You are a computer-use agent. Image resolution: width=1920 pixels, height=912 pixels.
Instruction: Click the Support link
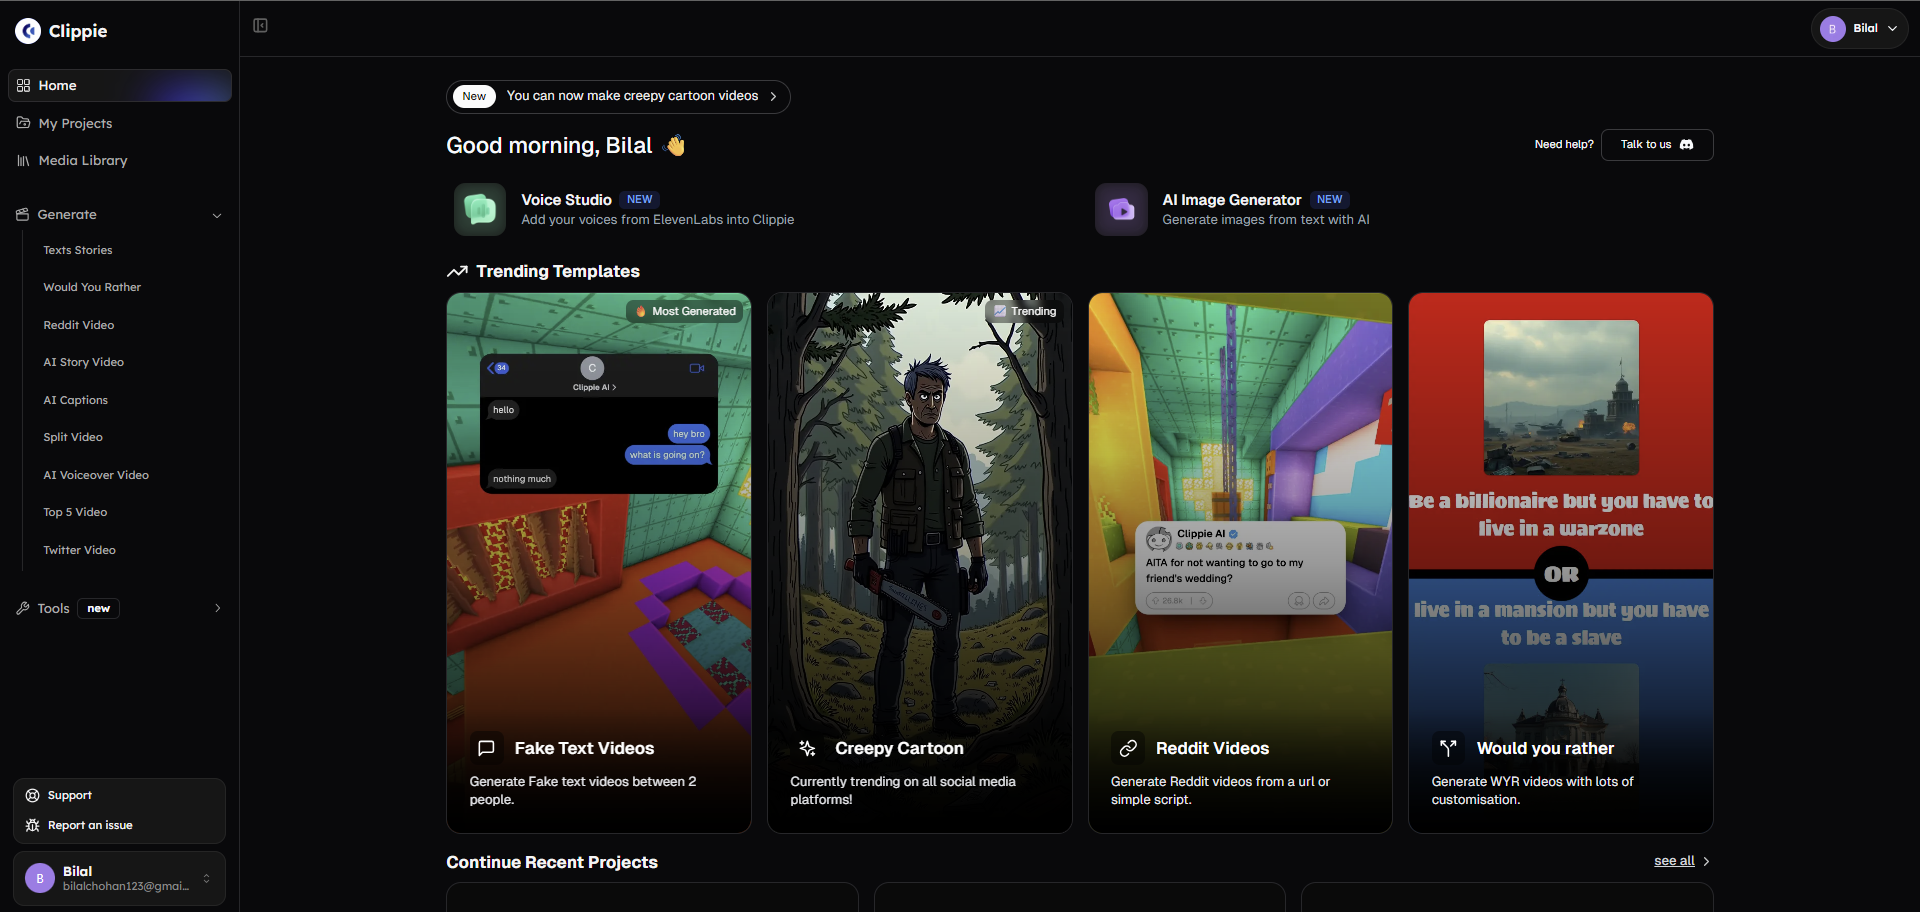click(x=70, y=795)
